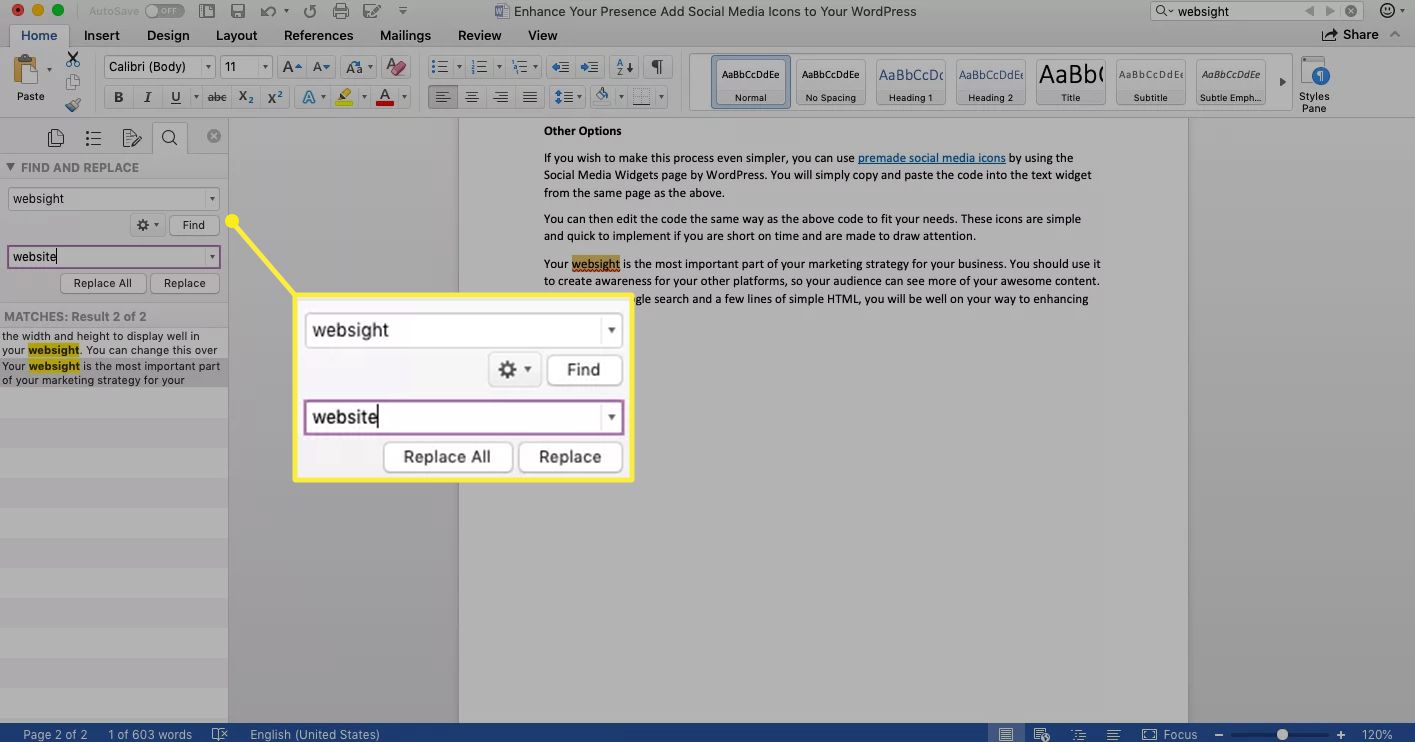The width and height of the screenshot is (1415, 742).
Task: Increase font size with the larger A icon
Action: [291, 67]
